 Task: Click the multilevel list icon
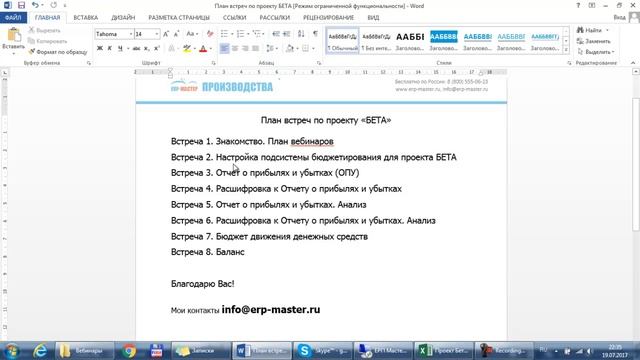pos(256,34)
